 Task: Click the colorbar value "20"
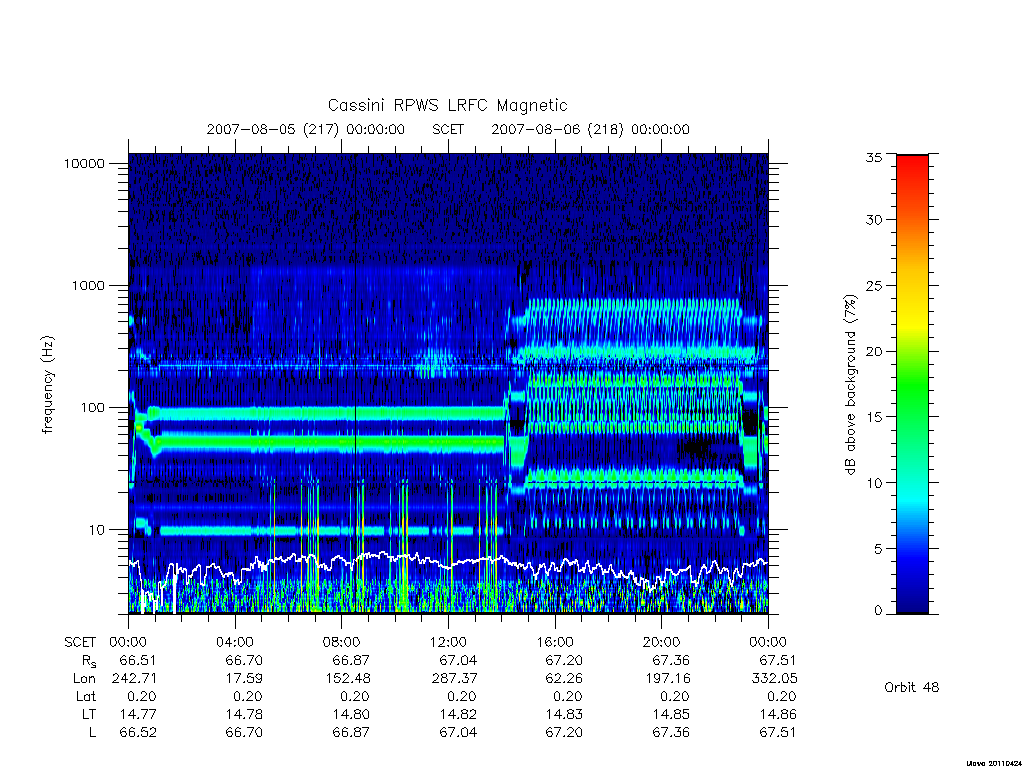[873, 351]
